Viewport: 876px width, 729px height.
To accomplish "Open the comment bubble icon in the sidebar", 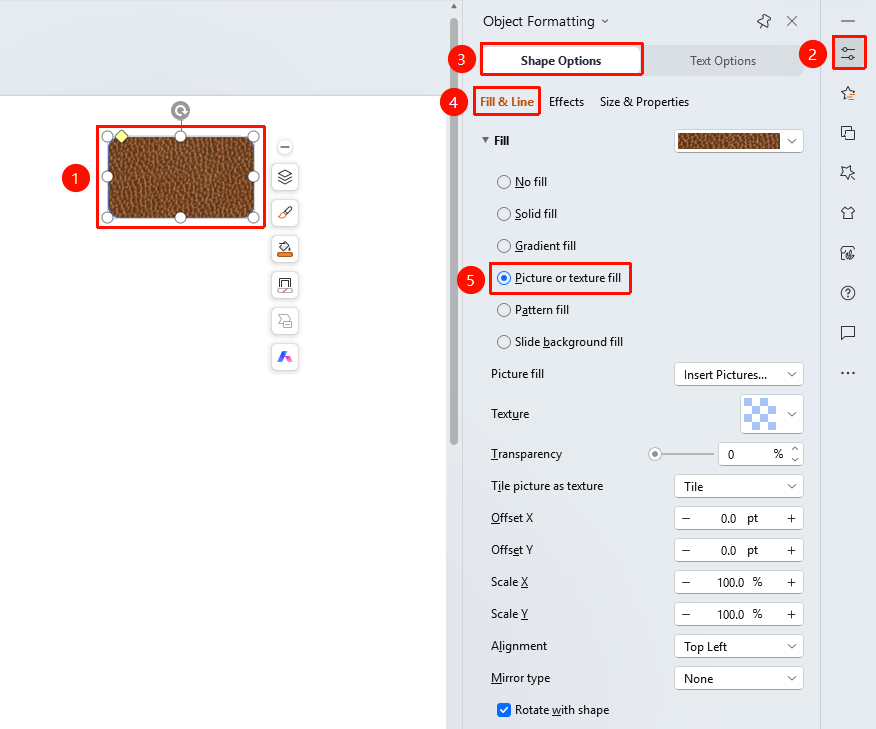I will [848, 333].
